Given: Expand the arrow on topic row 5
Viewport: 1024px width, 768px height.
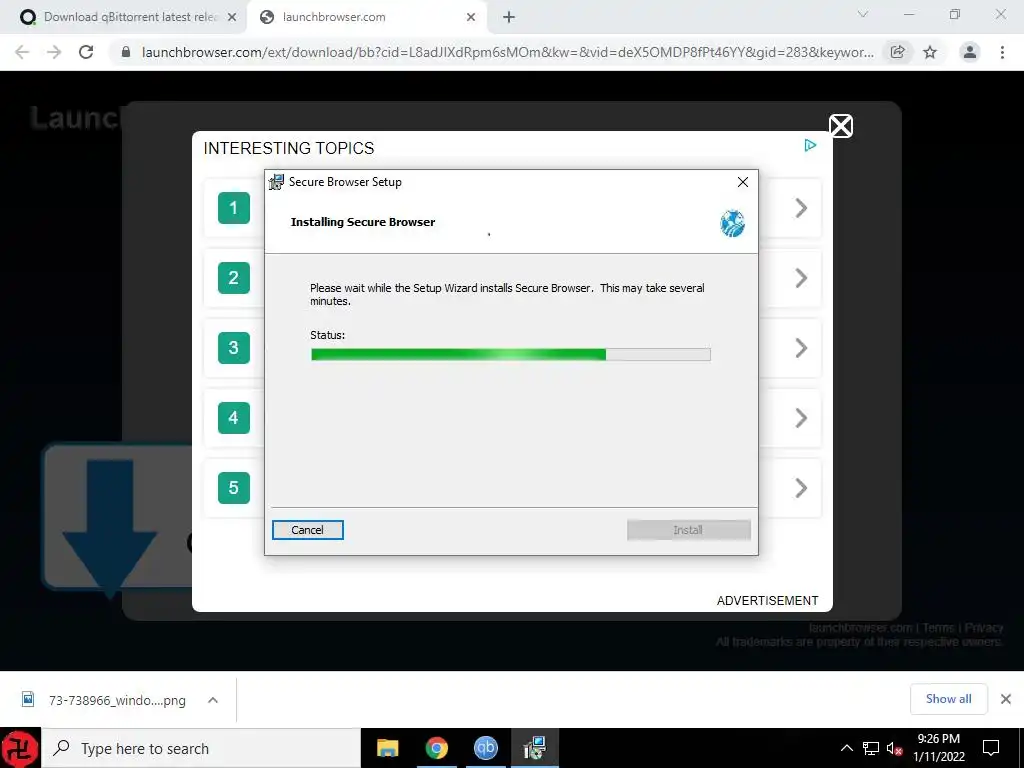Looking at the screenshot, I should coord(801,488).
